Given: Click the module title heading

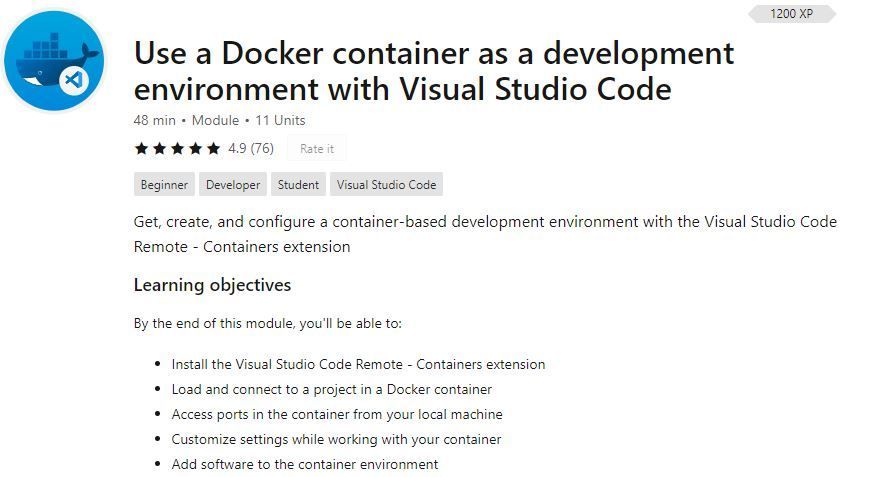Looking at the screenshot, I should (434, 71).
